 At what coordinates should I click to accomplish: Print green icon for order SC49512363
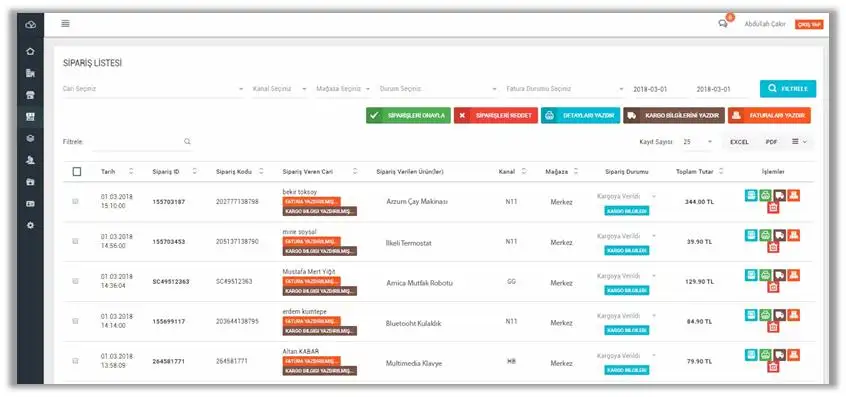[765, 275]
